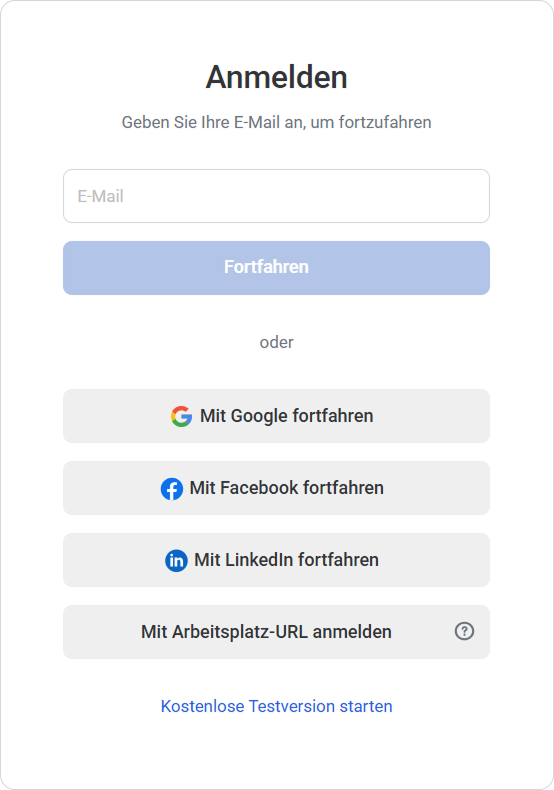
Task: Focus the E-Mail input field
Action: point(276,196)
